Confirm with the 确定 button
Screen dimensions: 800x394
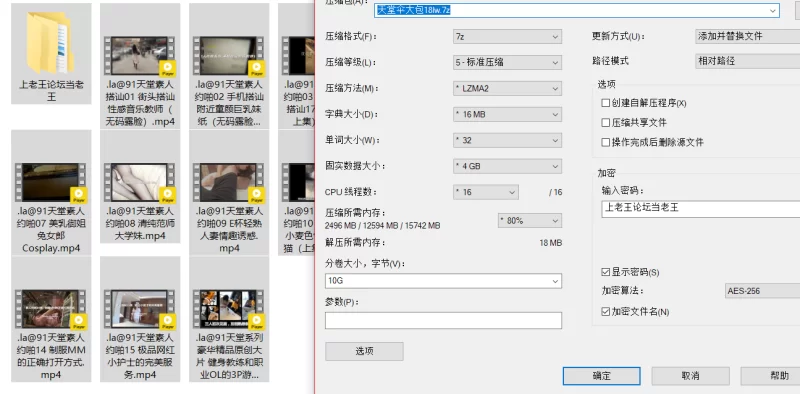[x=602, y=376]
